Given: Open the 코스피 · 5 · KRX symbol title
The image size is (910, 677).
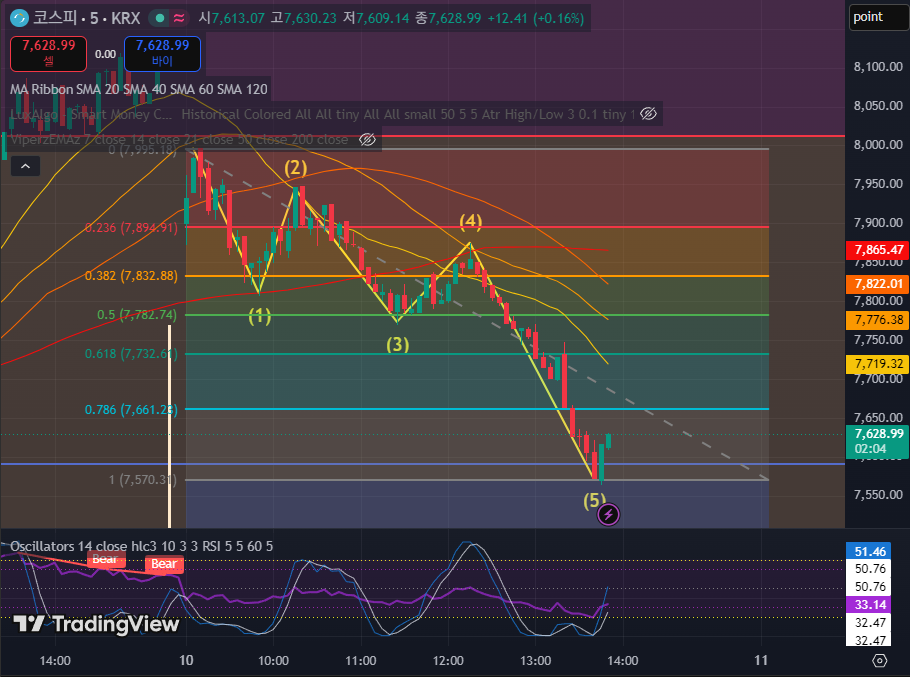Looking at the screenshot, I should point(86,18).
